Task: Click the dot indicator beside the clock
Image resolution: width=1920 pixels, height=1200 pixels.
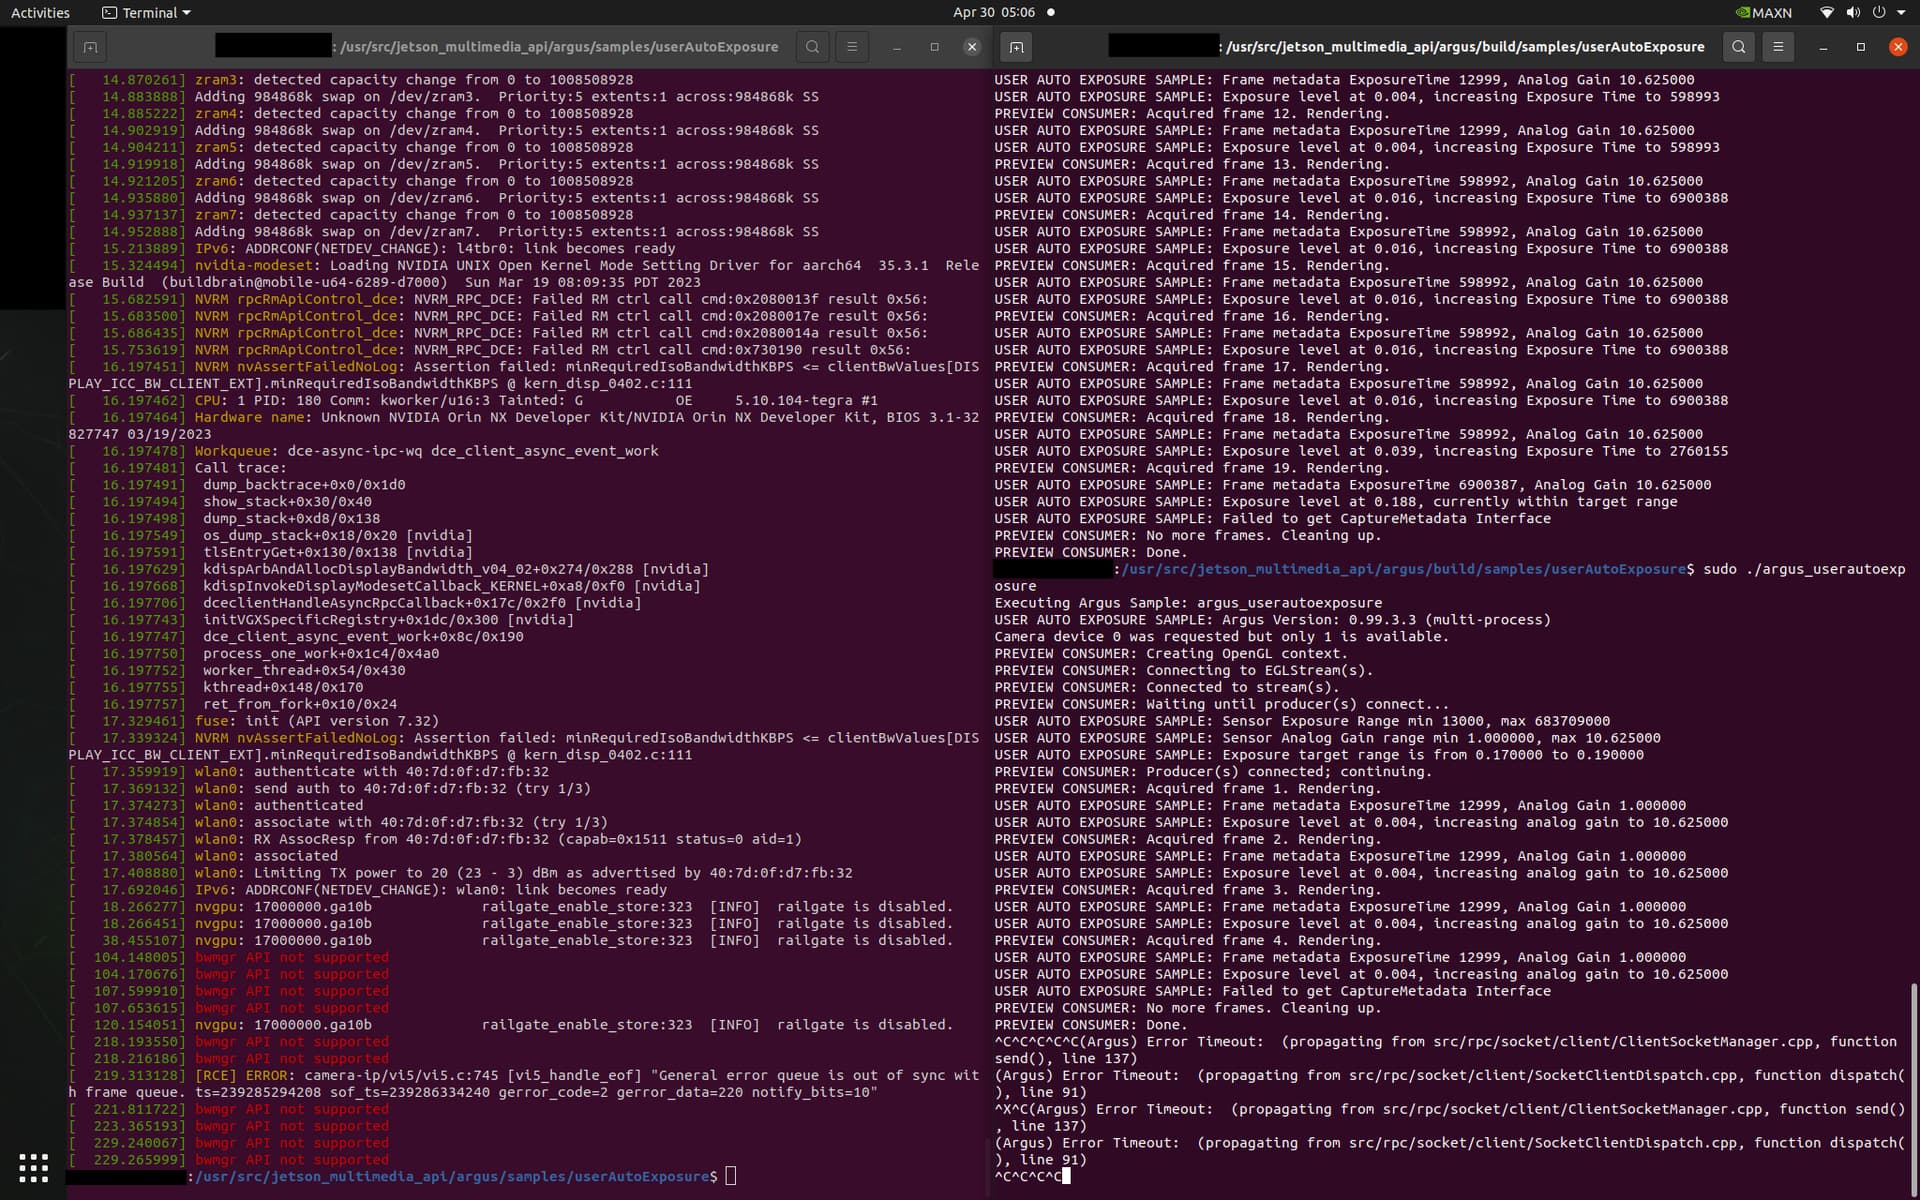Action: pos(1049,13)
